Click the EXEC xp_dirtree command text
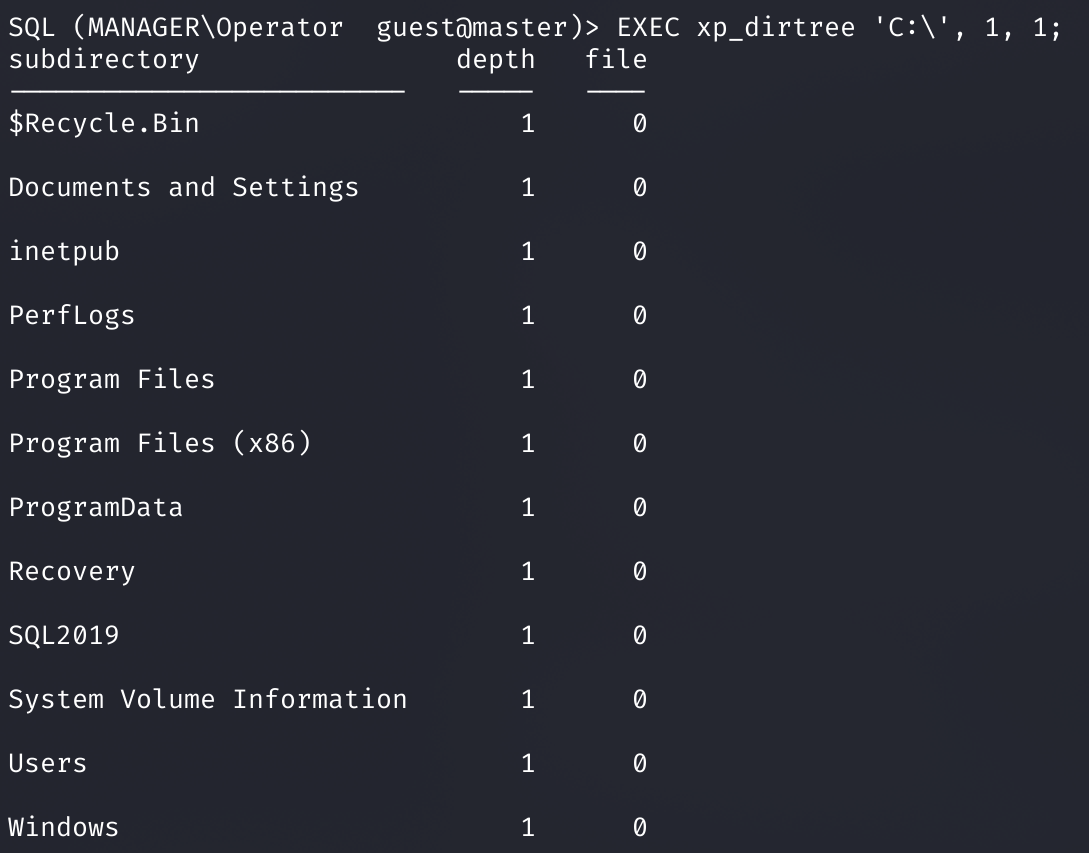The image size is (1089, 853). coord(840,28)
